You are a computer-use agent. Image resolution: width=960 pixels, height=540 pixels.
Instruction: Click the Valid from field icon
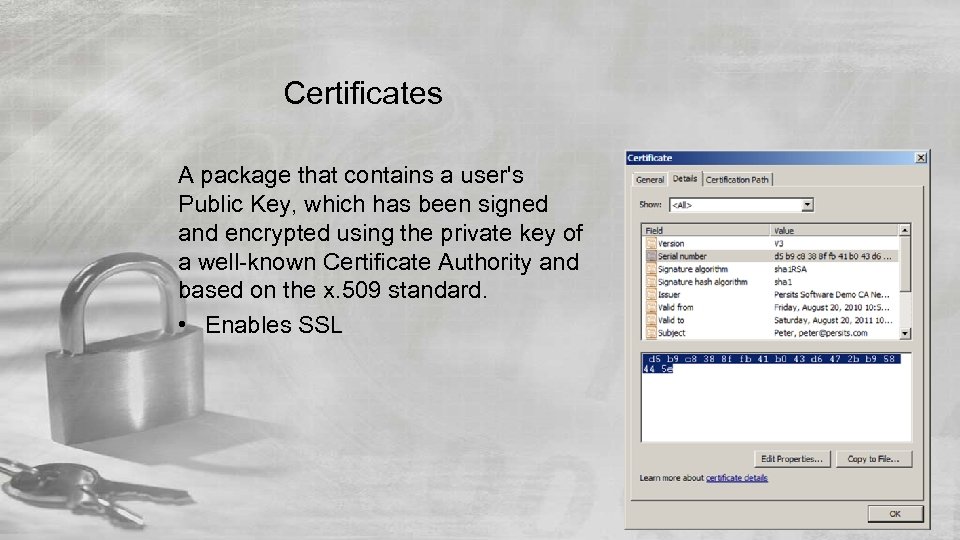pos(651,308)
